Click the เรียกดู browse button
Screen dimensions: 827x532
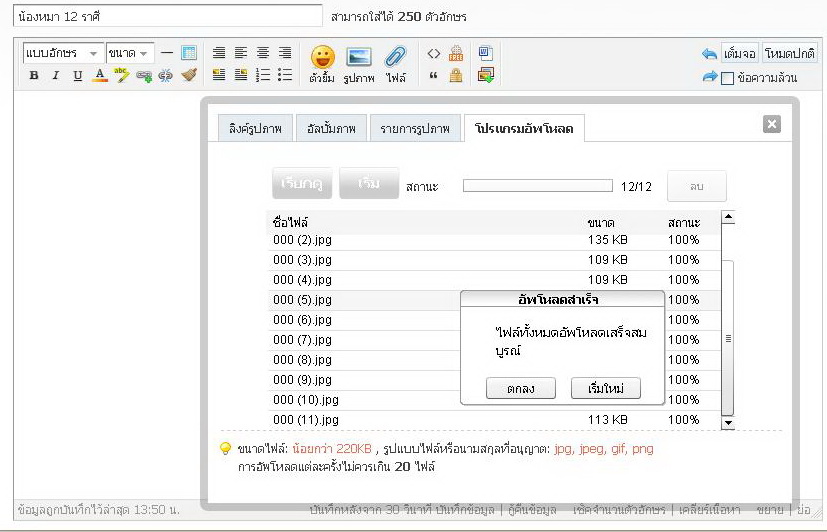coord(302,183)
